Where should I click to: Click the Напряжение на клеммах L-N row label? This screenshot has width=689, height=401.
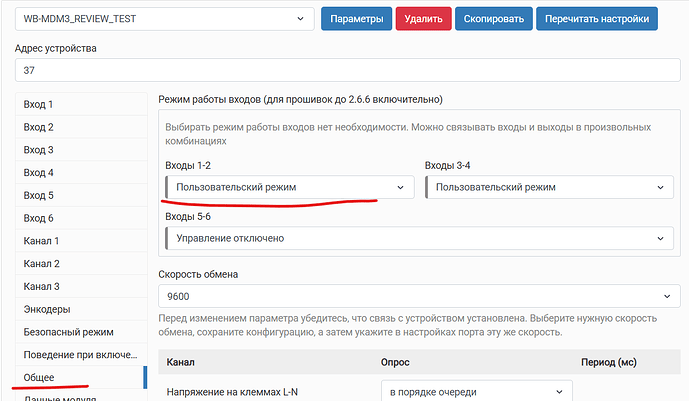[232, 392]
